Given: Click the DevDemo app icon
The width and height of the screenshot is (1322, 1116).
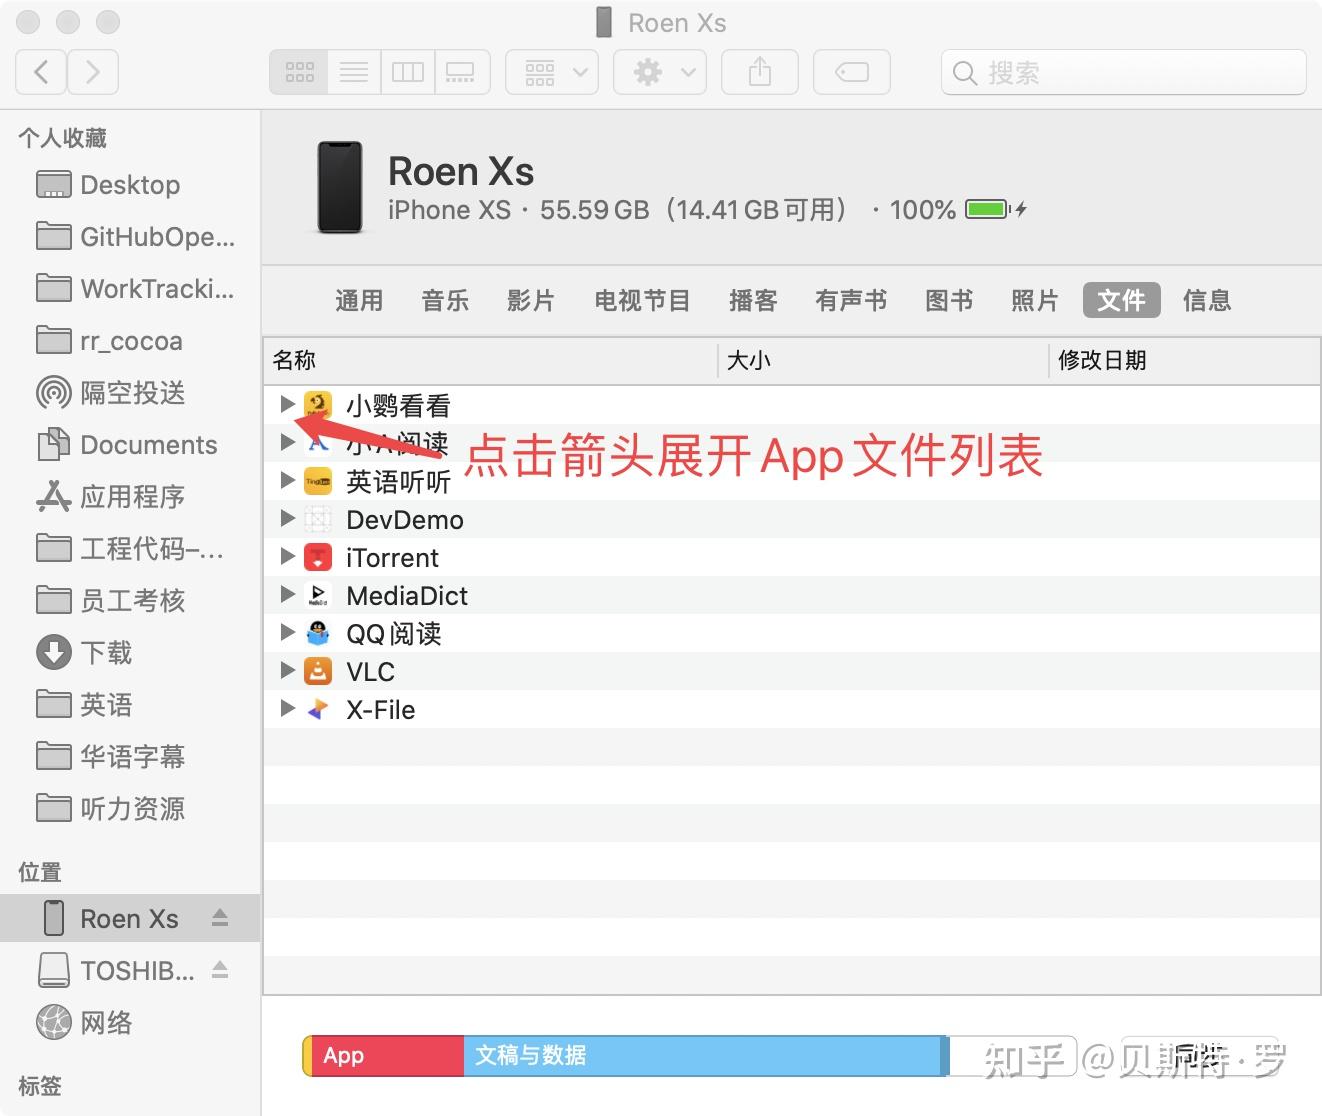Looking at the screenshot, I should point(318,519).
